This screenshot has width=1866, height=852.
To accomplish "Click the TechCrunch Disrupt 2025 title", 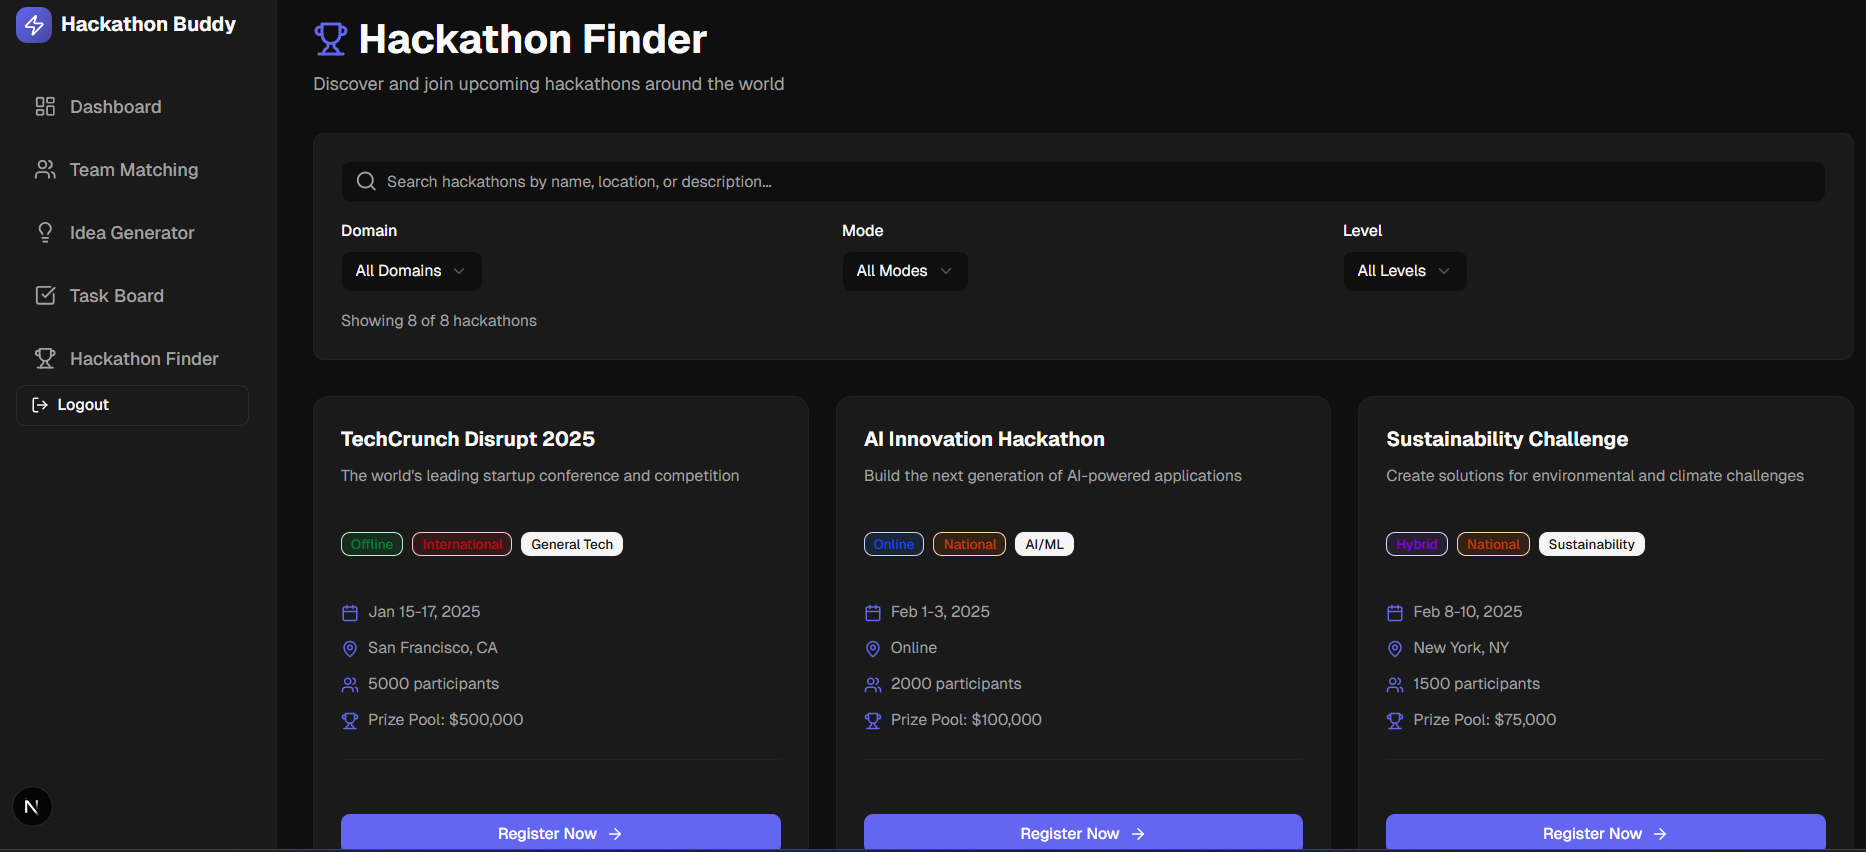I will click(468, 439).
